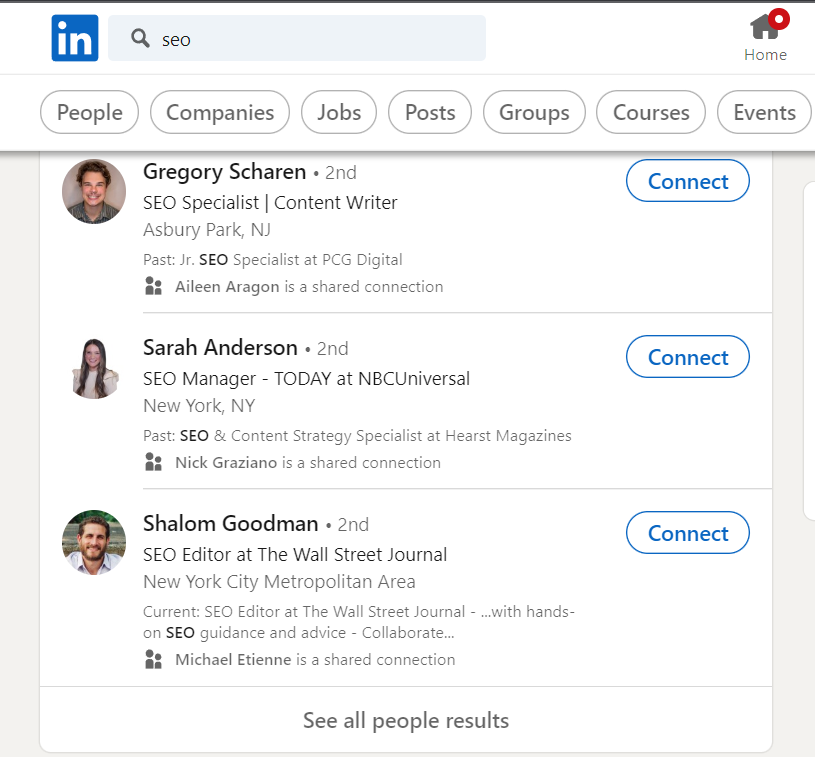Focus the search field containing seo
The height and width of the screenshot is (757, 815).
pyautogui.click(x=297, y=38)
